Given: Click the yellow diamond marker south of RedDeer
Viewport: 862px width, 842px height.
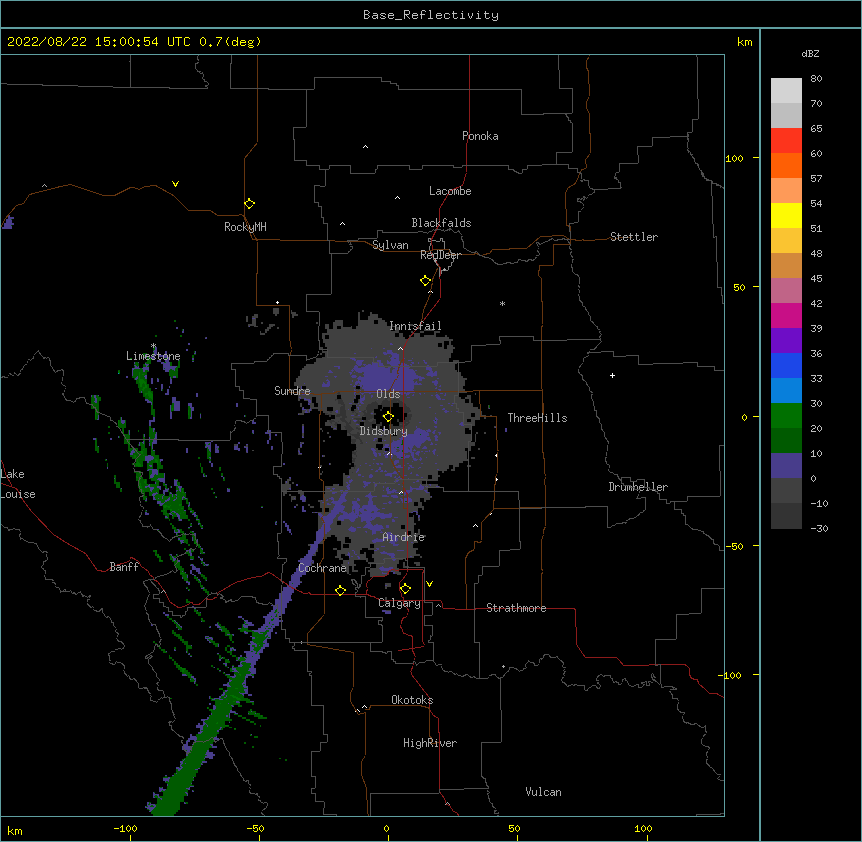Looking at the screenshot, I should click(426, 281).
